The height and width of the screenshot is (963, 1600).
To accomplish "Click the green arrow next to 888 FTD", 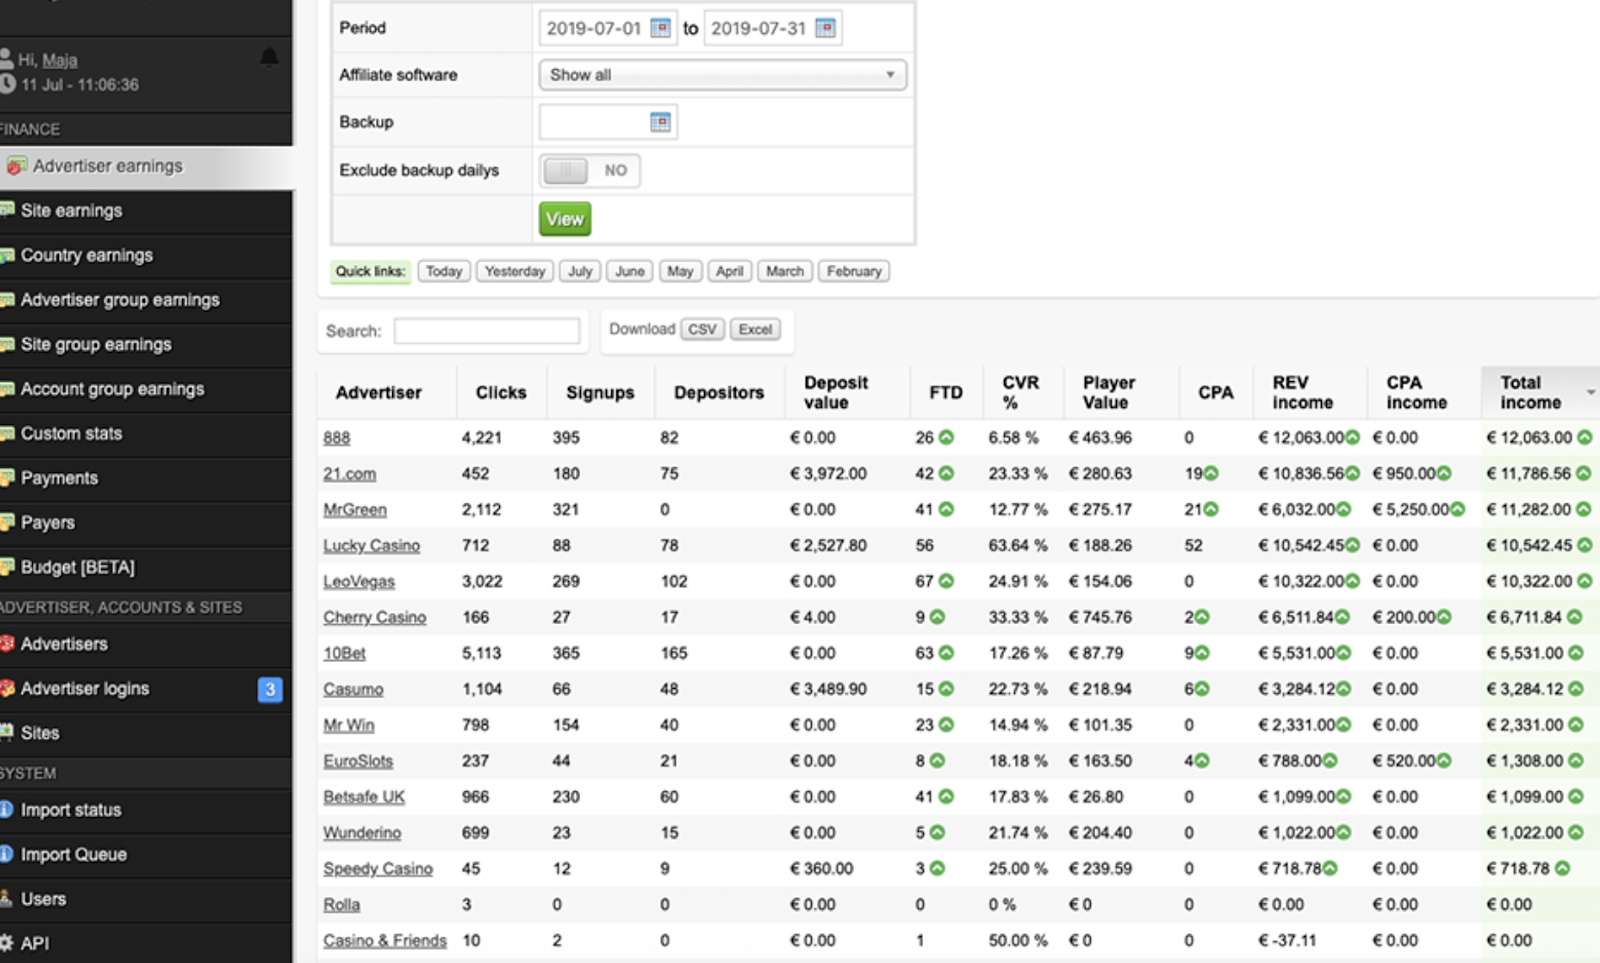I will point(946,437).
